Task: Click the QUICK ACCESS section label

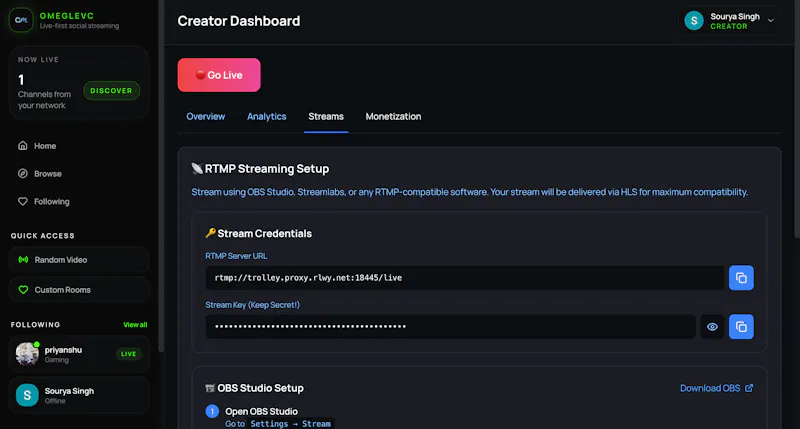Action: [42, 236]
